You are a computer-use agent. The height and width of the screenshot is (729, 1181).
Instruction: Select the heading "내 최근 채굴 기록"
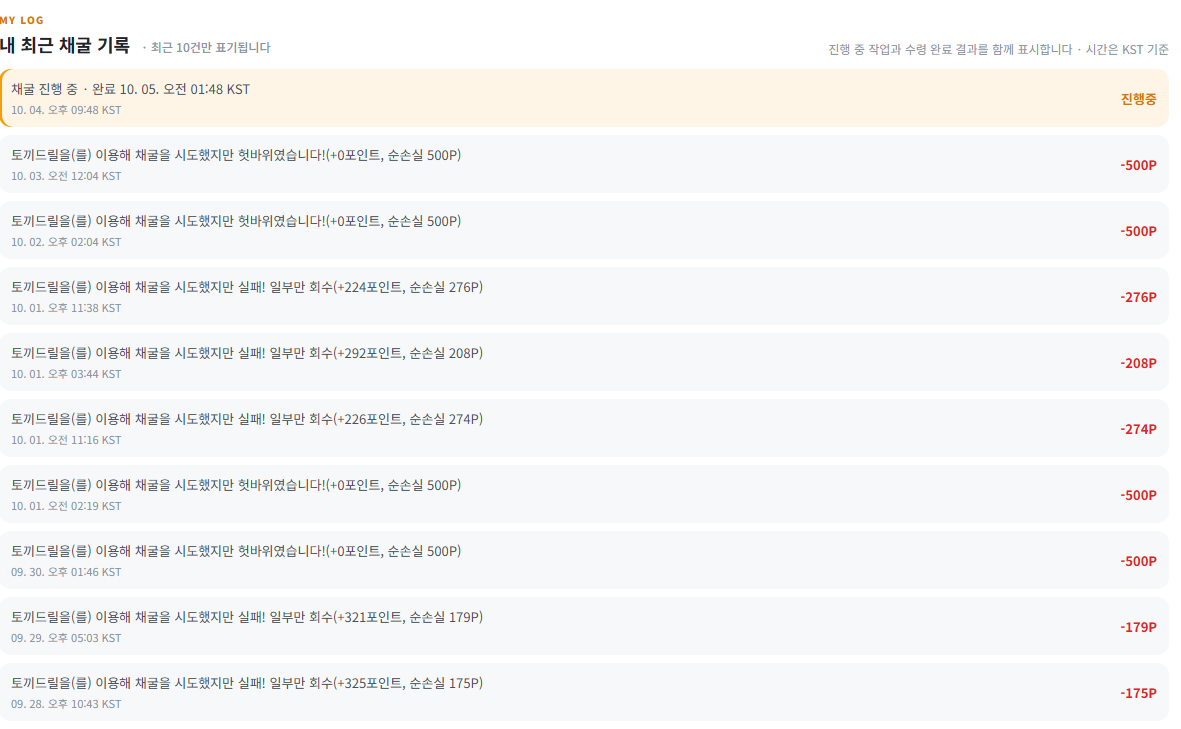(65, 46)
